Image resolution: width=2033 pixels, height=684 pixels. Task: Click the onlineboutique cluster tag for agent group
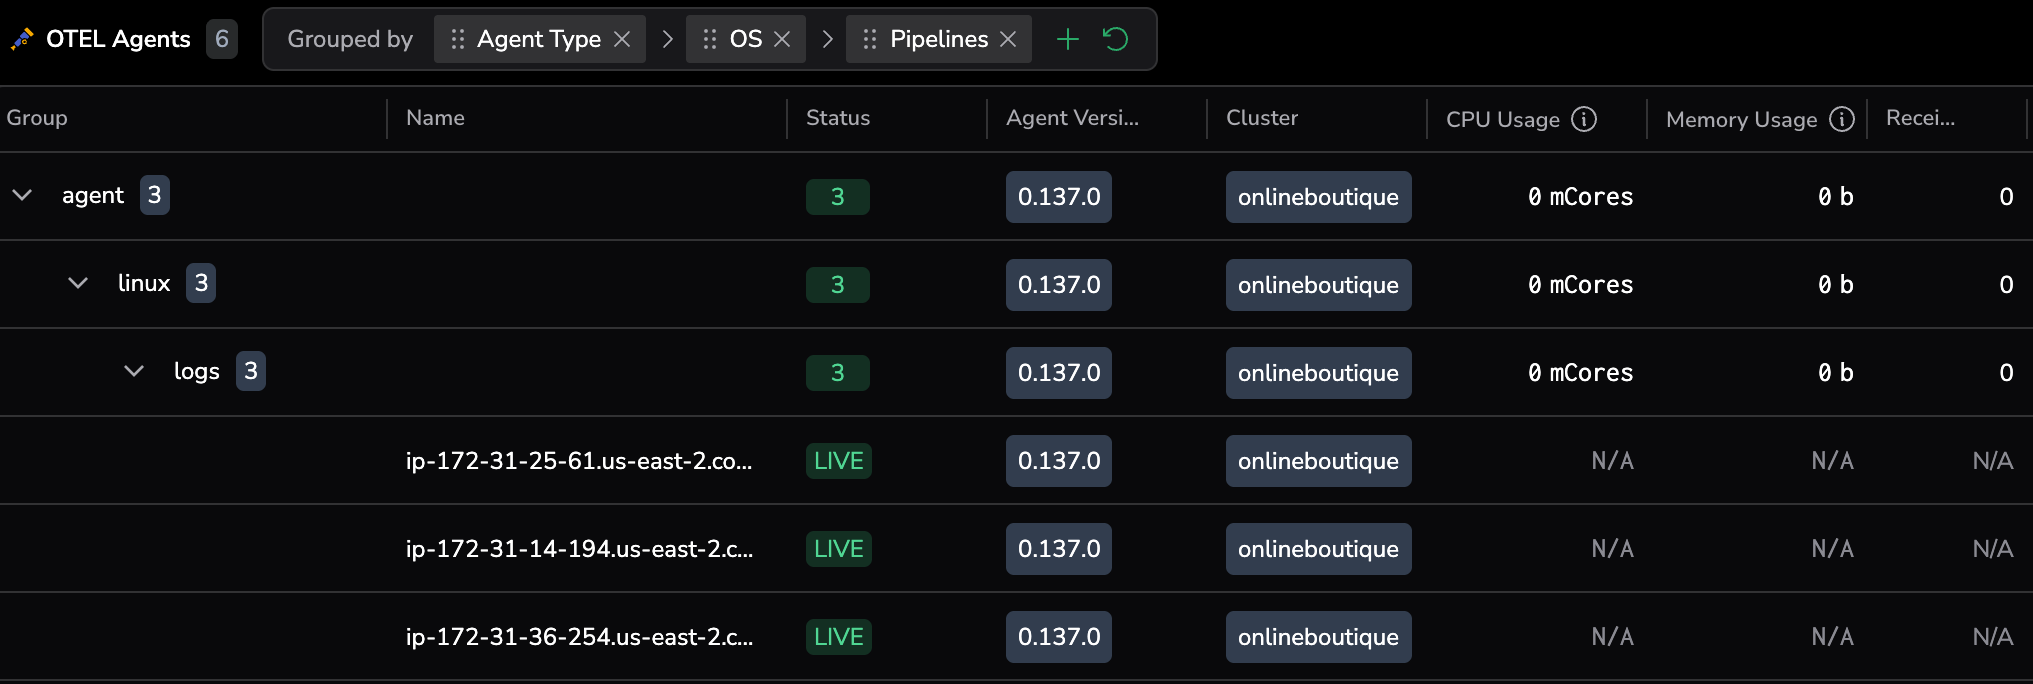coord(1317,197)
